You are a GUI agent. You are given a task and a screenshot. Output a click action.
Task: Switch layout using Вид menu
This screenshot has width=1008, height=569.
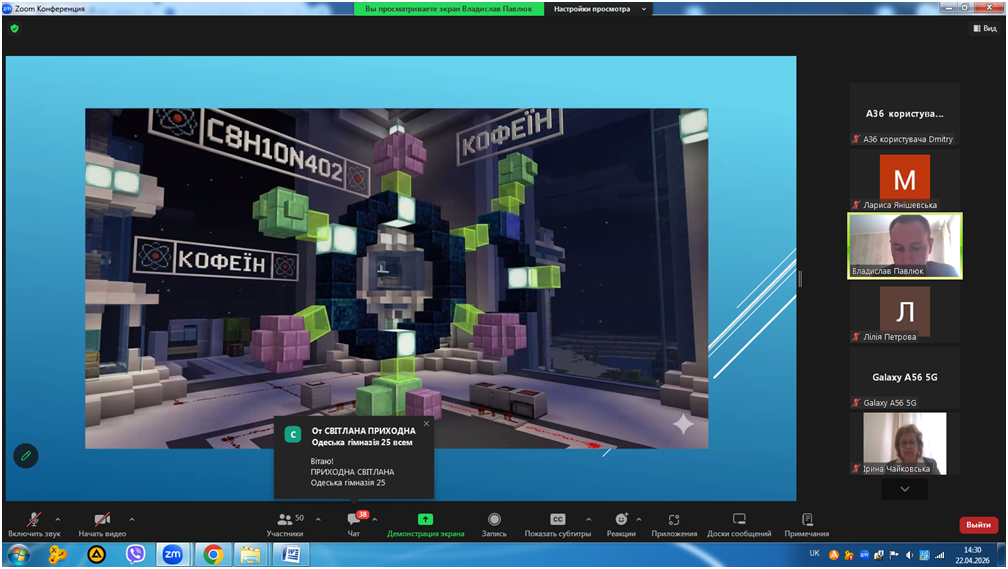[985, 29]
